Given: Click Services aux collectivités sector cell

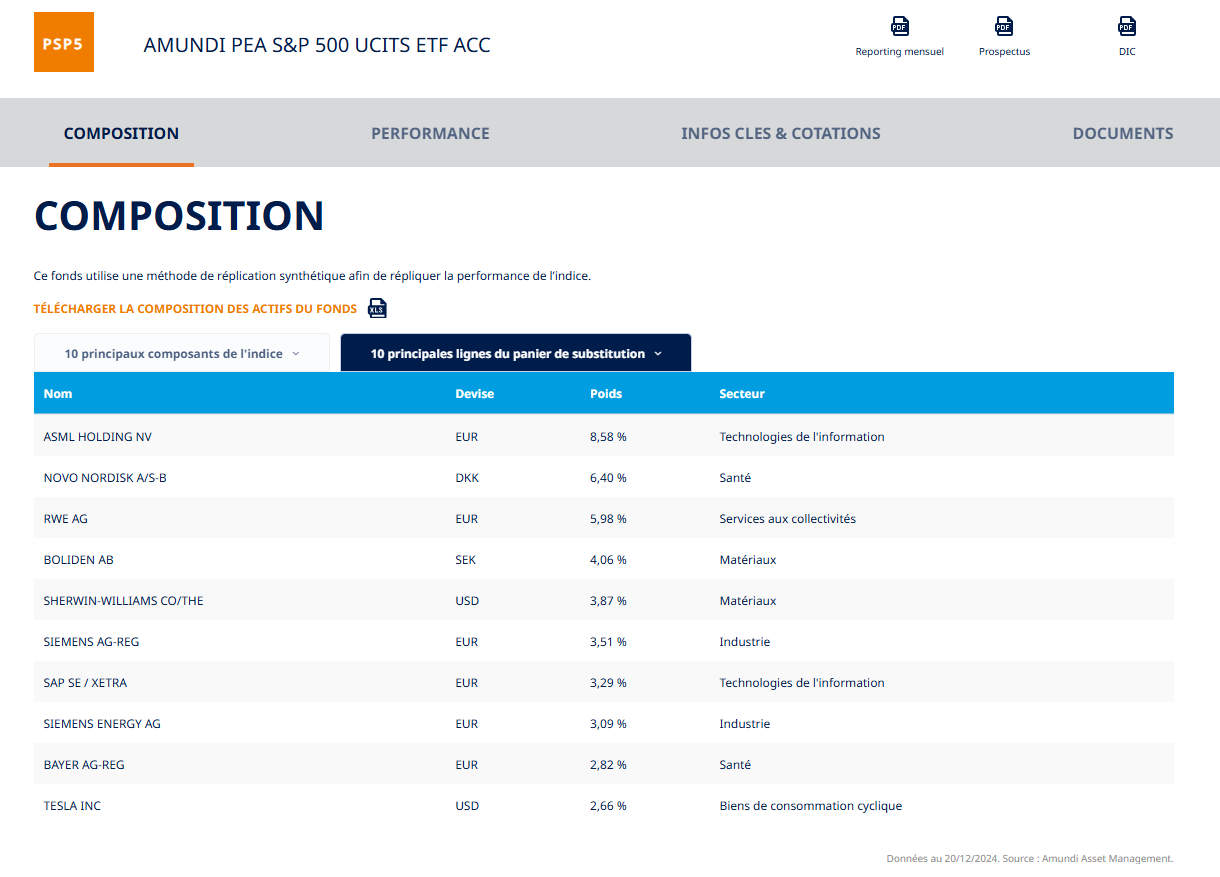Looking at the screenshot, I should (x=788, y=519).
